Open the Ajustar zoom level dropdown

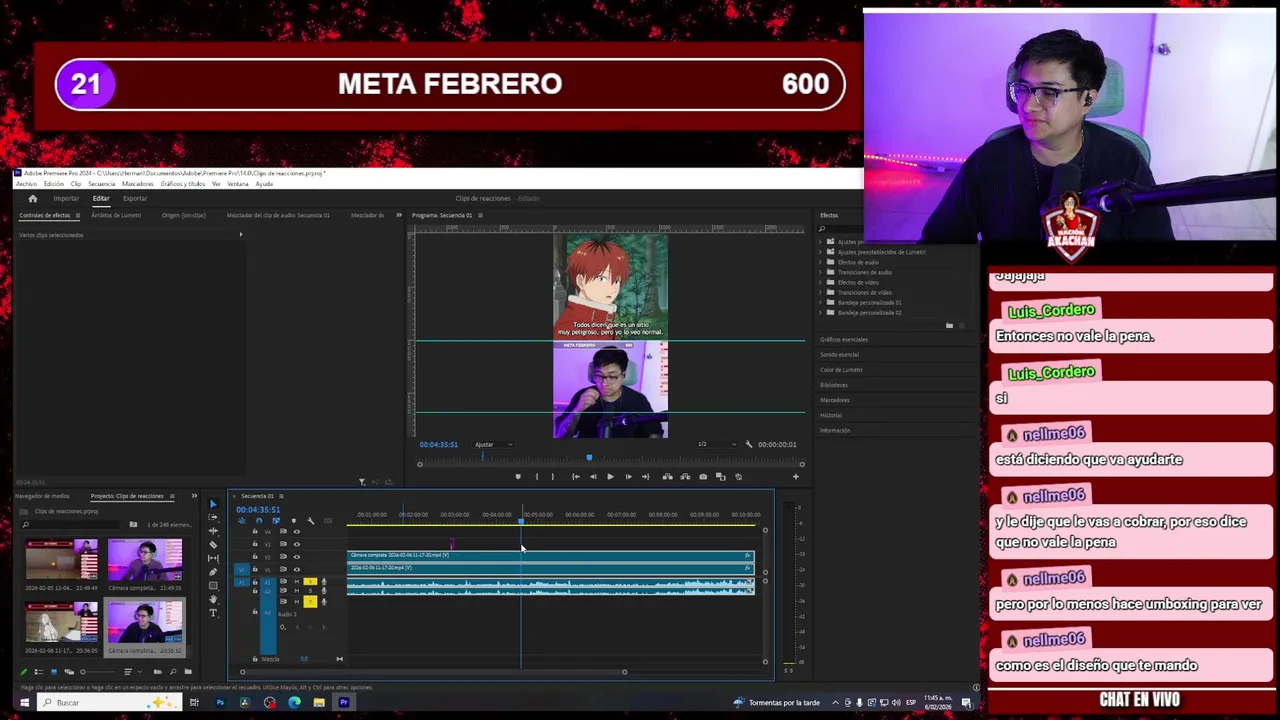coord(493,444)
